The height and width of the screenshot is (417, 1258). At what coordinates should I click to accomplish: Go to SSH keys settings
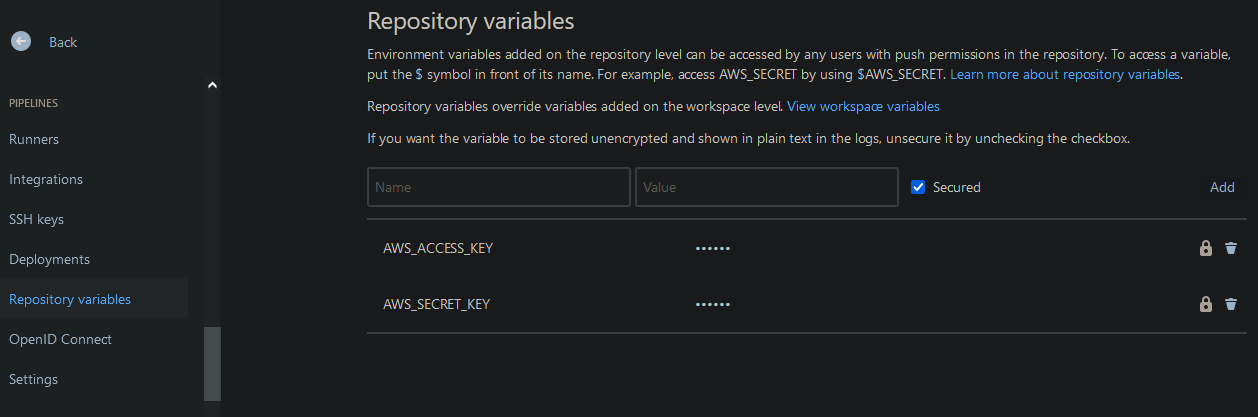[36, 219]
